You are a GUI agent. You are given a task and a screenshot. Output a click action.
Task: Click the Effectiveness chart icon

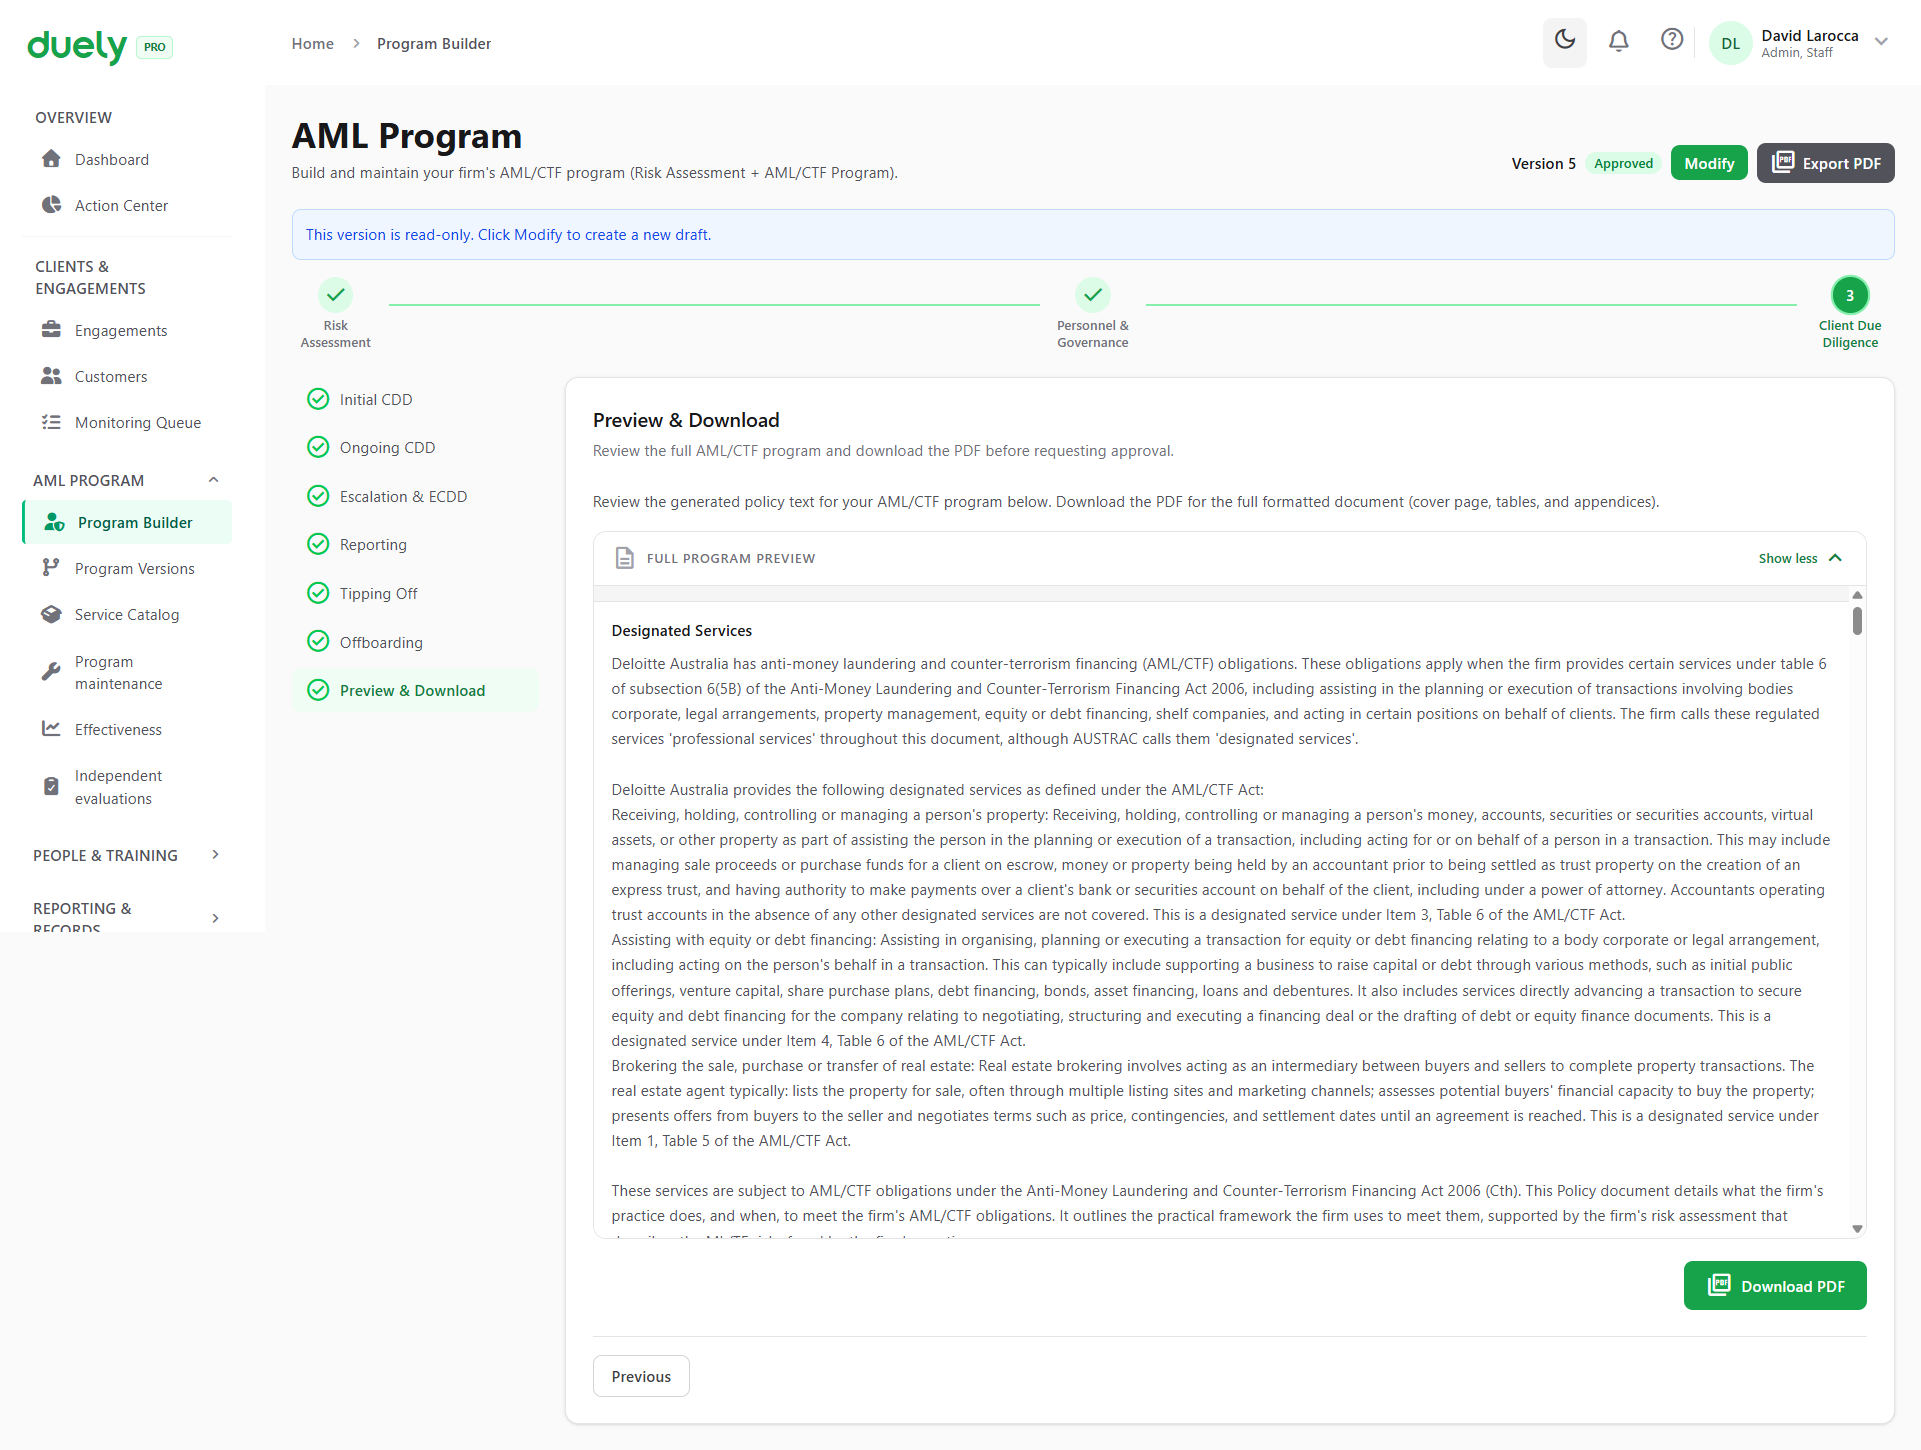pyautogui.click(x=51, y=729)
